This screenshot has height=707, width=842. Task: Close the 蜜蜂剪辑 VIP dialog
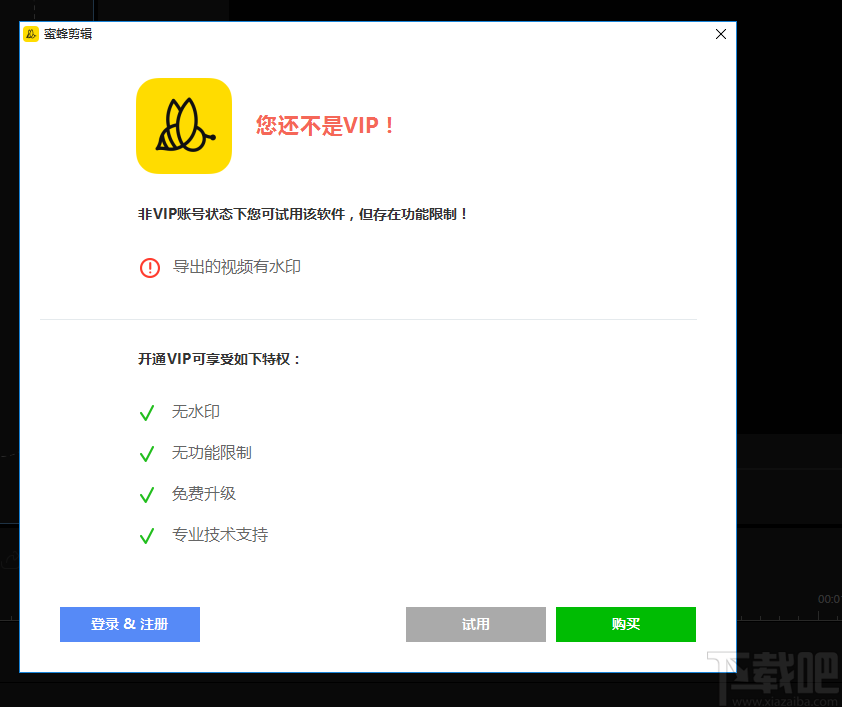coord(721,34)
